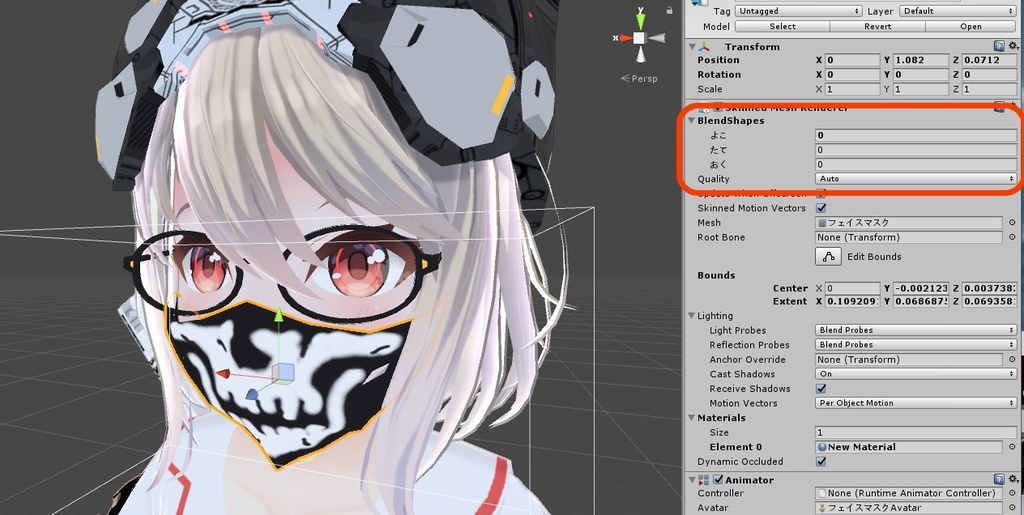Click the たて blend shape value field

click(916, 150)
